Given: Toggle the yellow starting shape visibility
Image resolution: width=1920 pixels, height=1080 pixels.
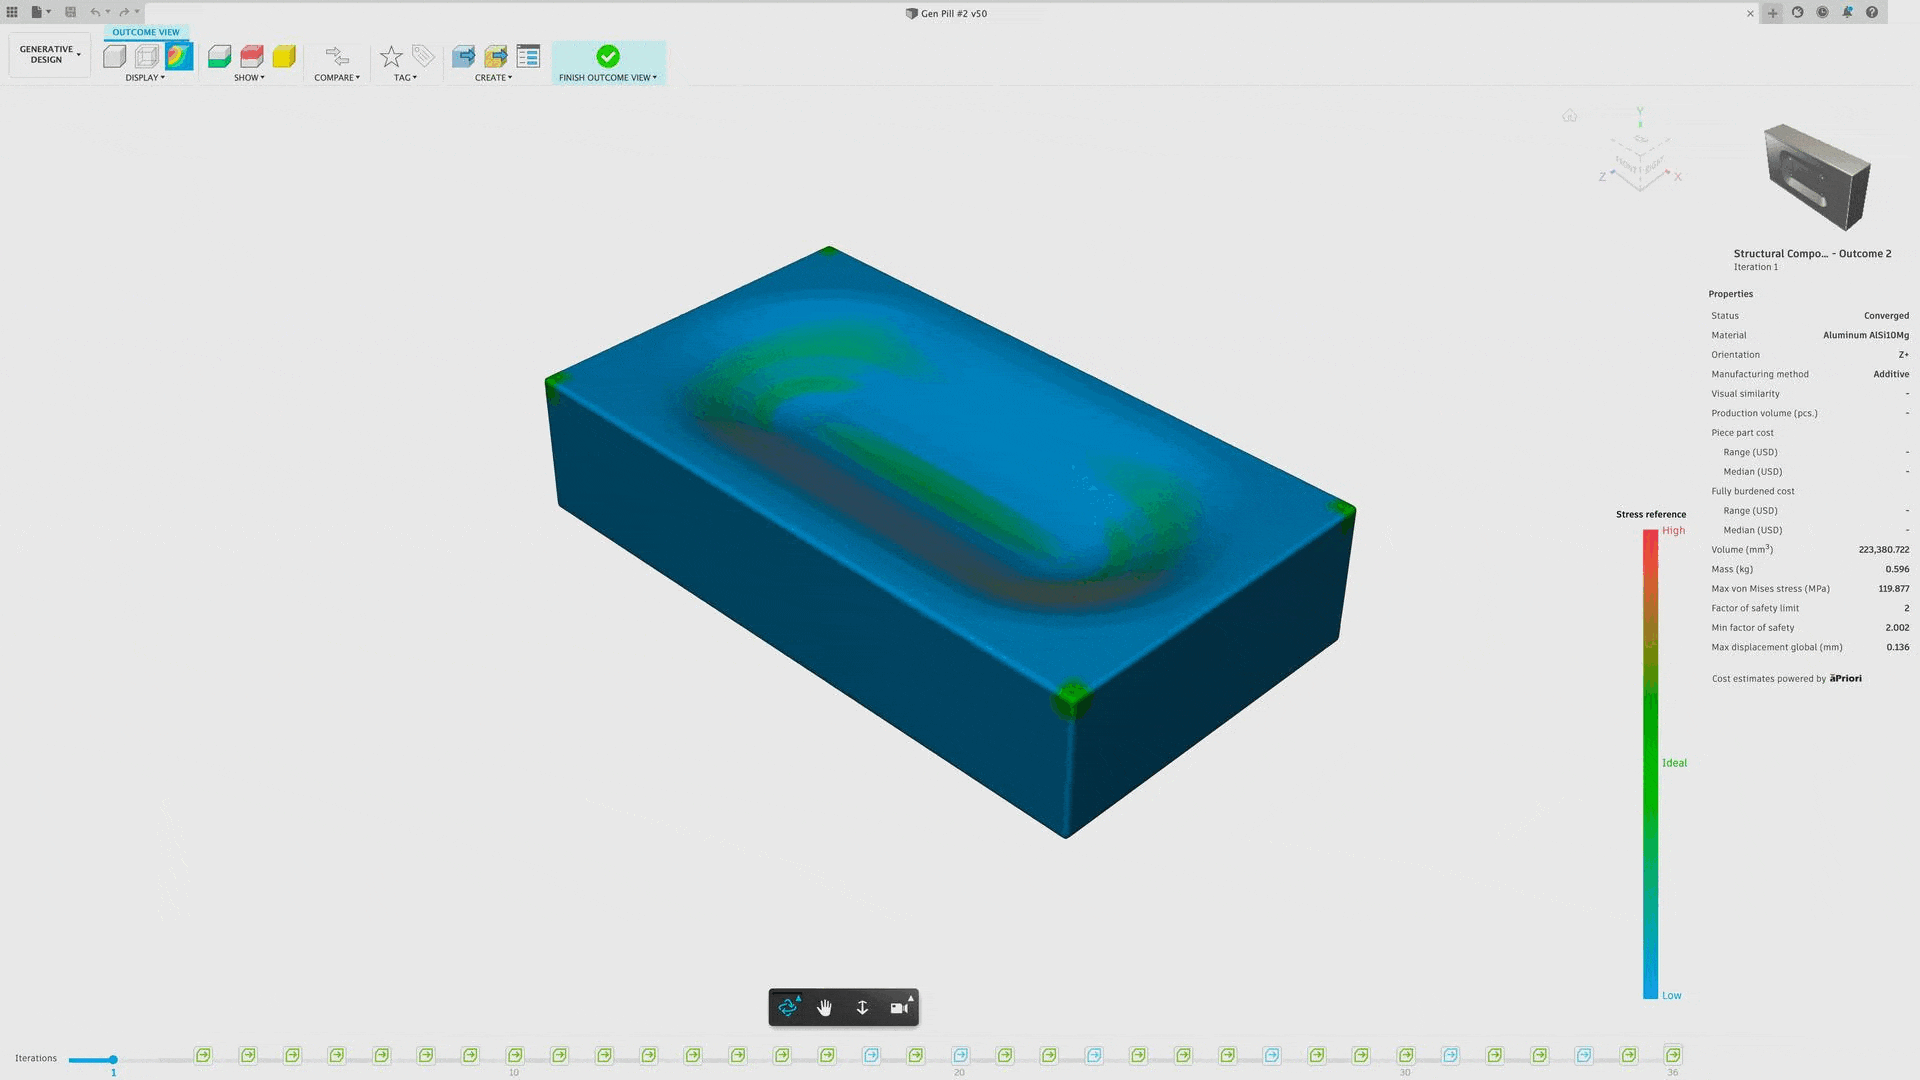Looking at the screenshot, I should (284, 56).
